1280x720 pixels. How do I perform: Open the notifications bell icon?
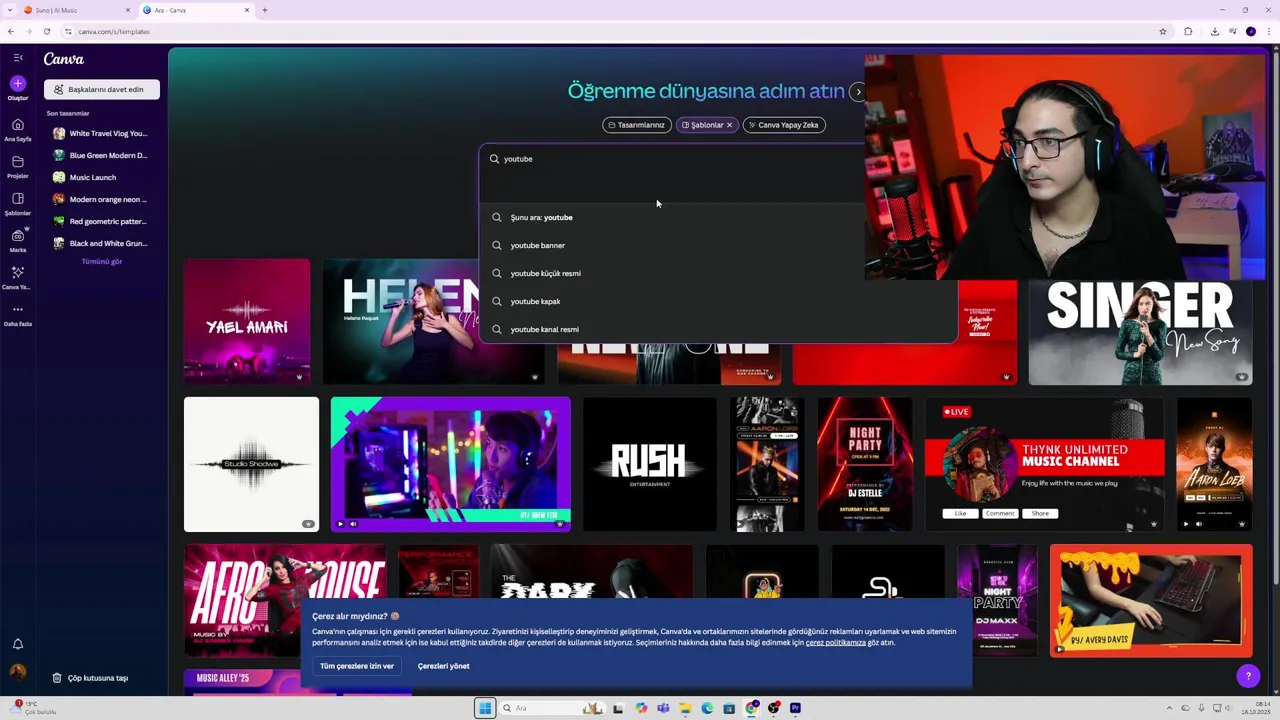click(18, 644)
